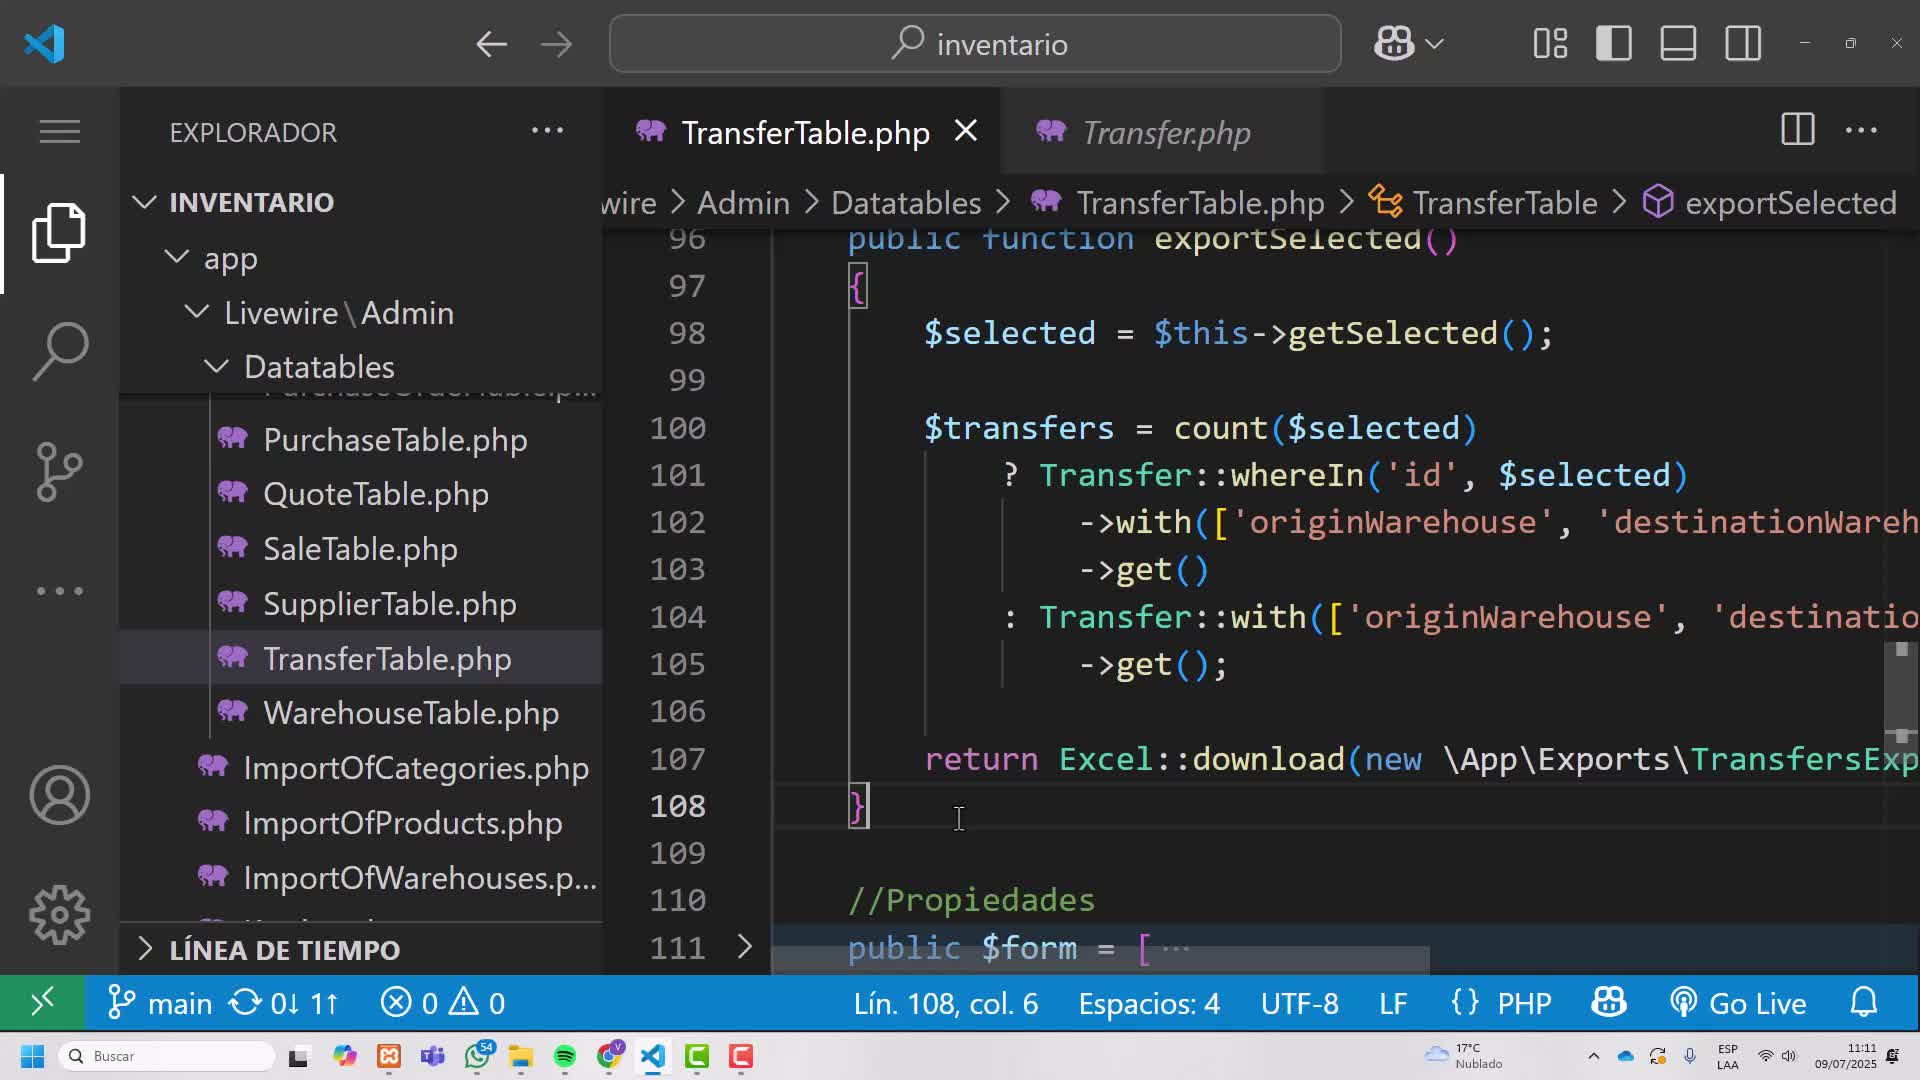The image size is (1920, 1080).
Task: Change encoding UTF-8
Action: tap(1299, 1002)
